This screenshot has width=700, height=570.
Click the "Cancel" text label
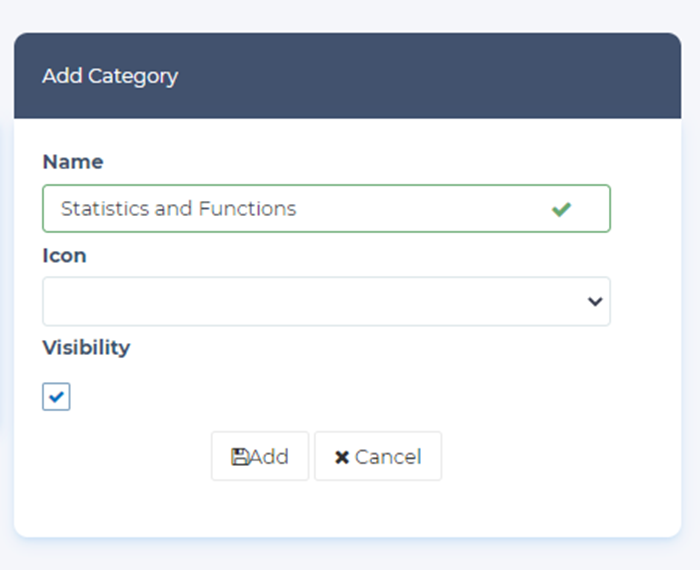(x=388, y=457)
